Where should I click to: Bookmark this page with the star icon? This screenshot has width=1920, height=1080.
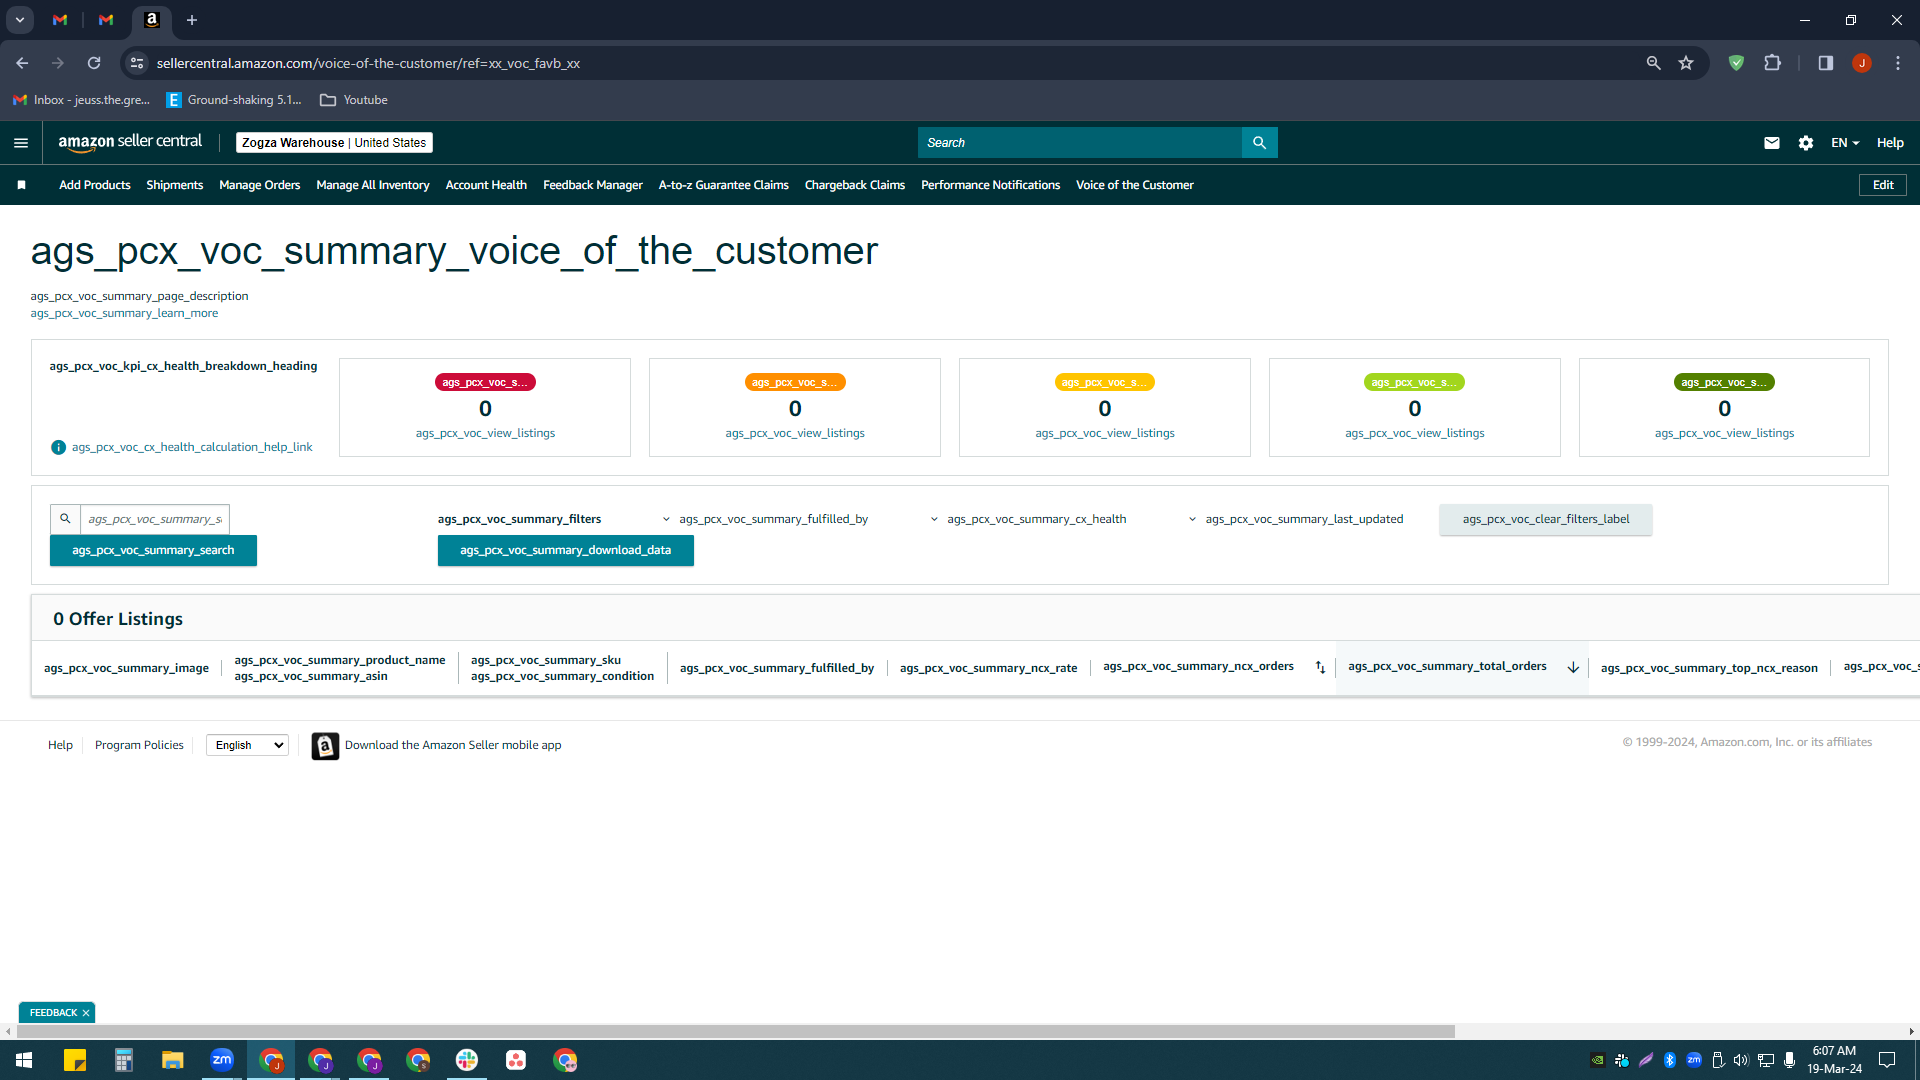pyautogui.click(x=1686, y=63)
